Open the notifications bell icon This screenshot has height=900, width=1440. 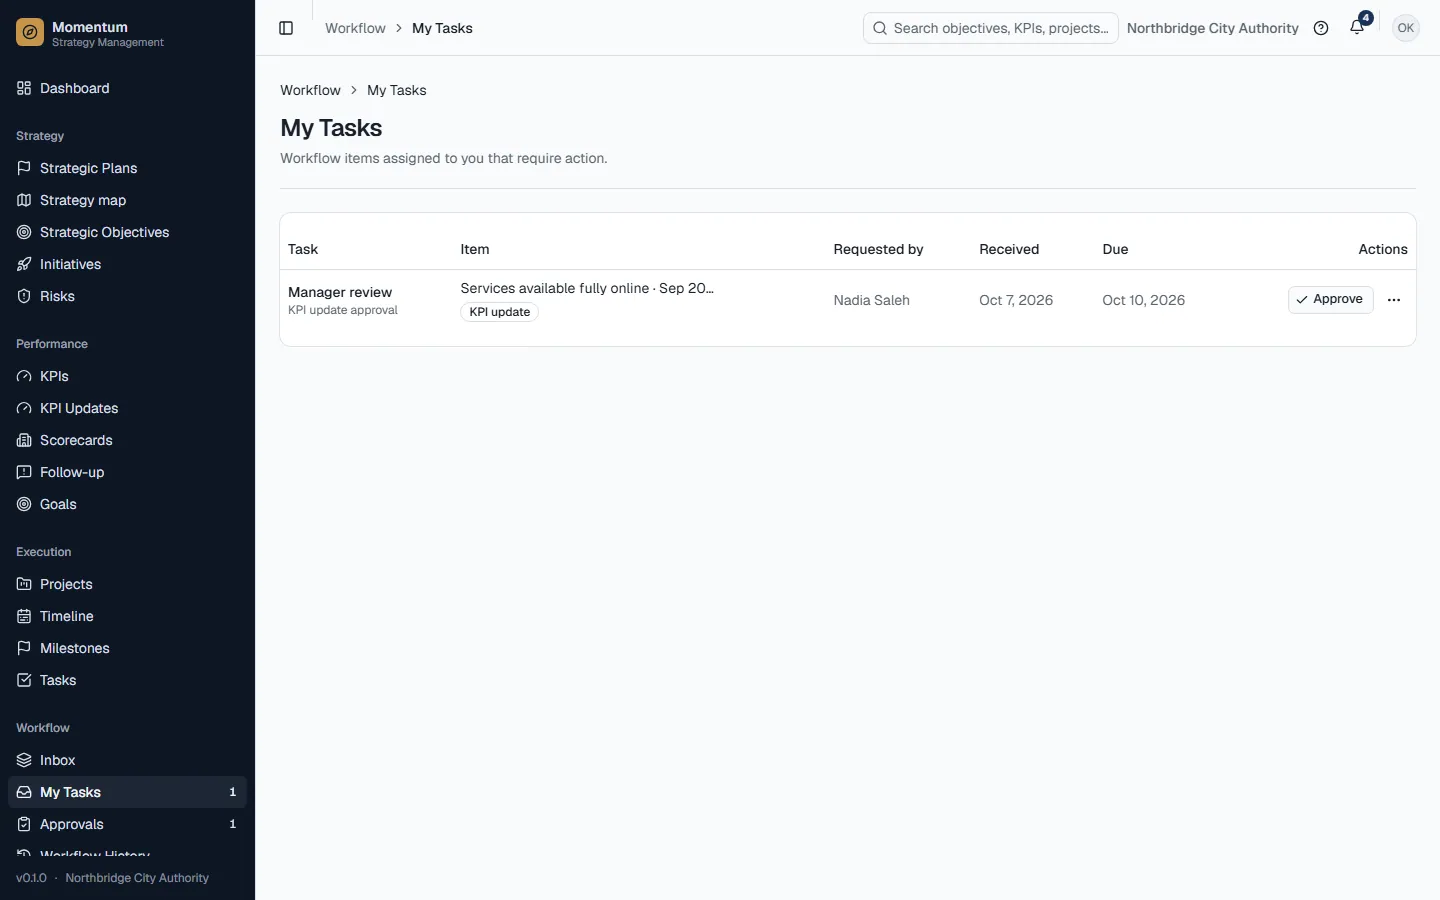click(1357, 28)
